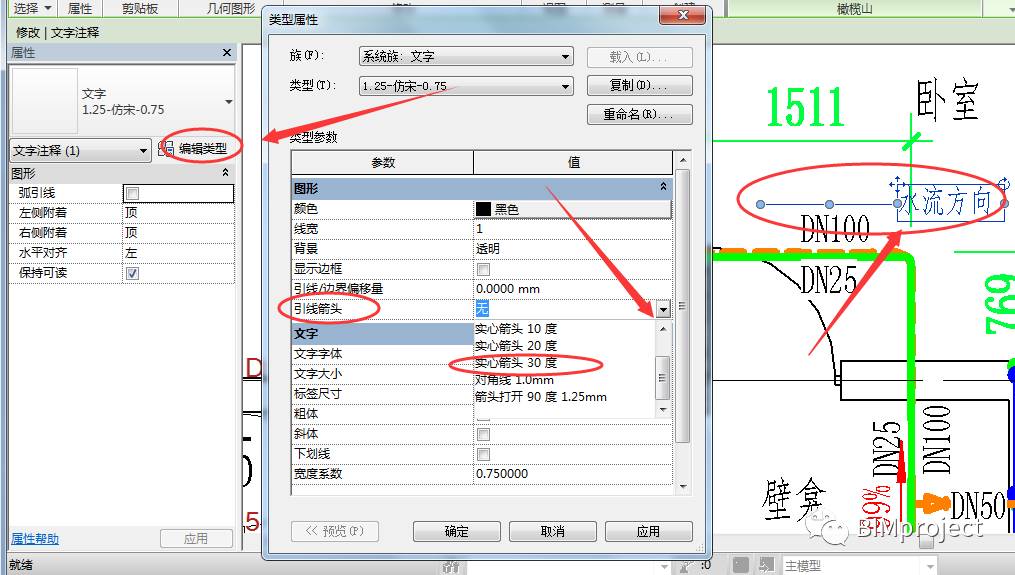
Task: Toggle the 弧引线 checkbox
Action: (133, 193)
